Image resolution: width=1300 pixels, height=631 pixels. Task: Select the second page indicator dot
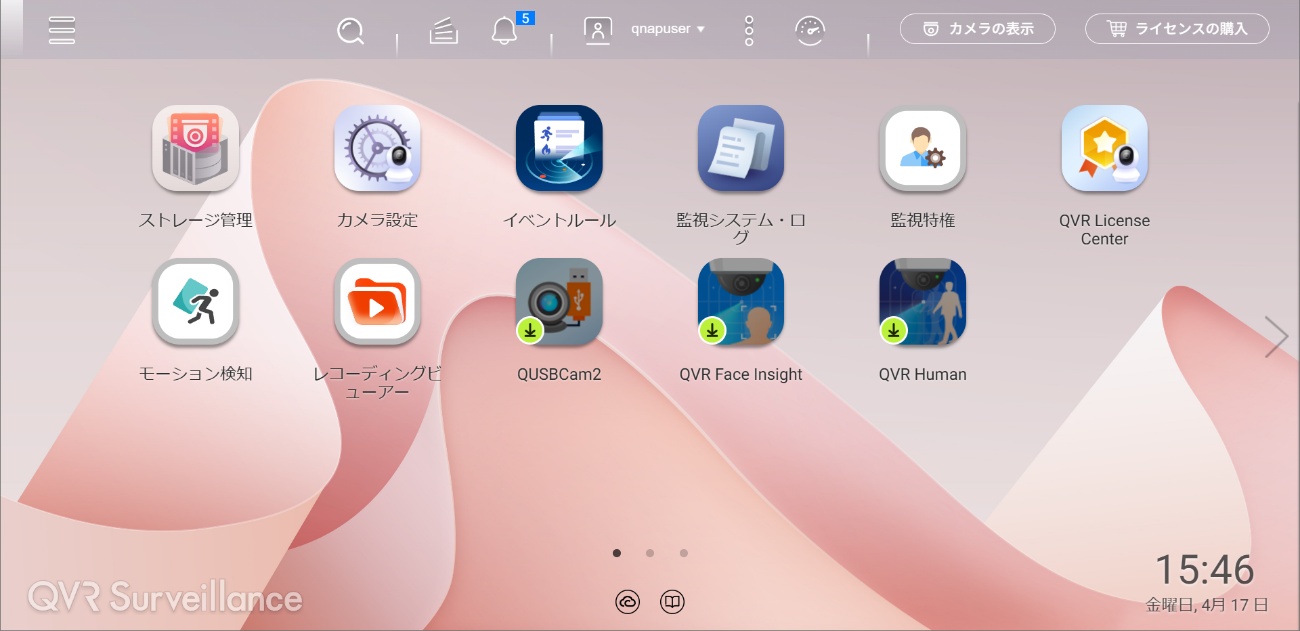tap(650, 552)
